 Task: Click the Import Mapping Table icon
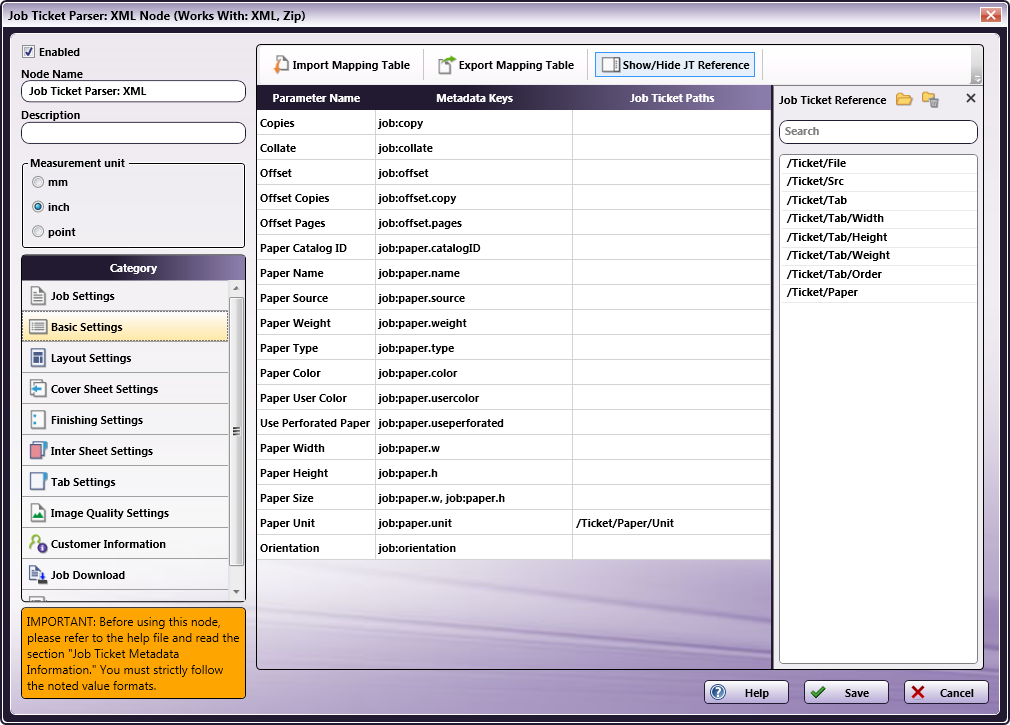(x=281, y=64)
